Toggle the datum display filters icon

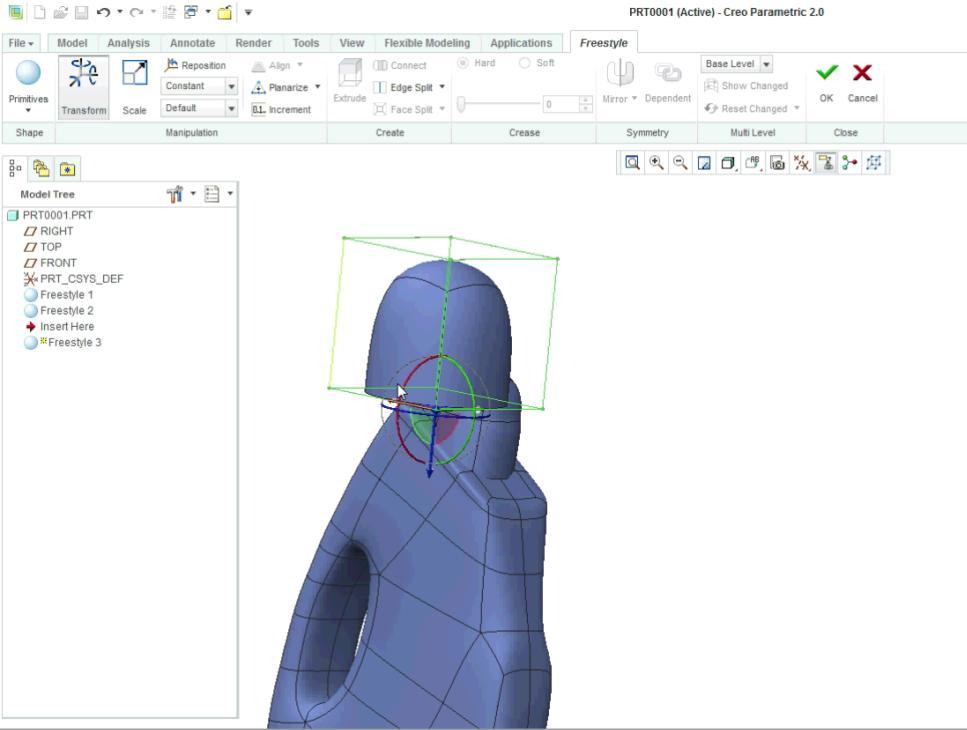pos(802,163)
